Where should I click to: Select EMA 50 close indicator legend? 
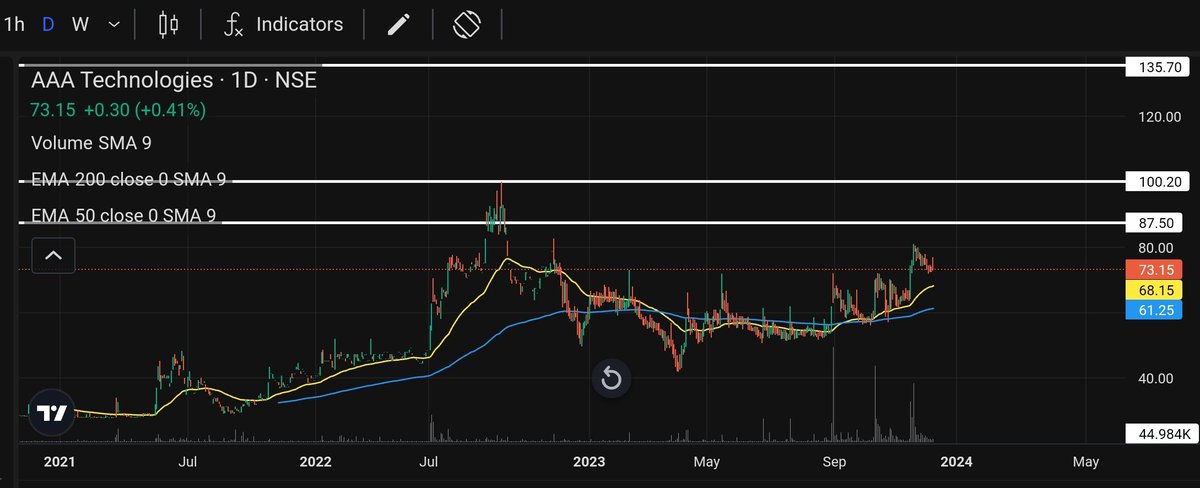(x=123, y=215)
